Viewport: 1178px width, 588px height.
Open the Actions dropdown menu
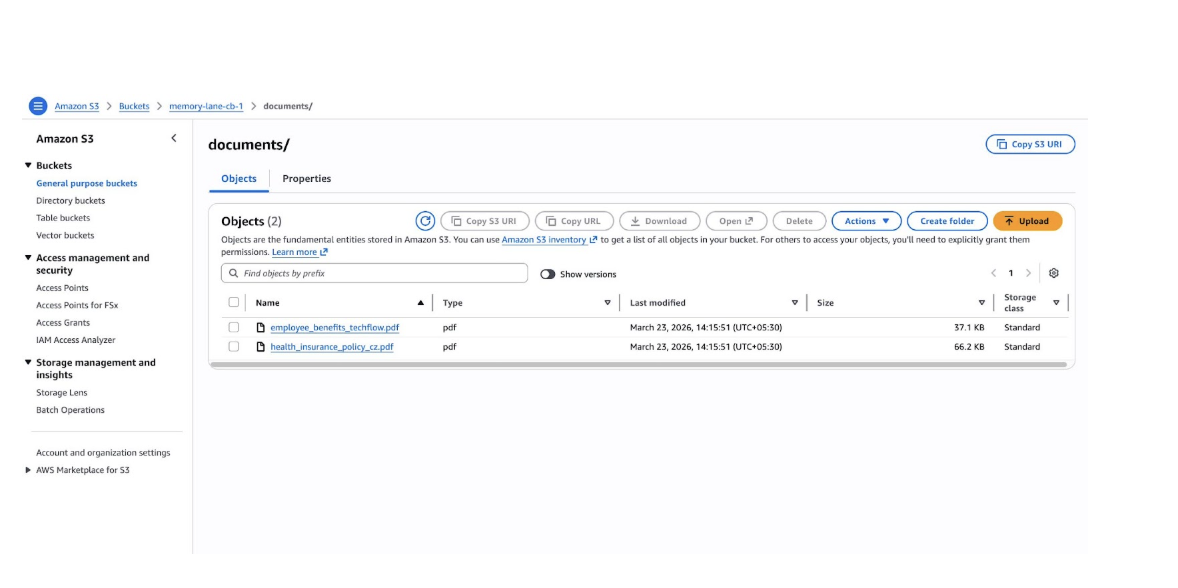pos(866,221)
